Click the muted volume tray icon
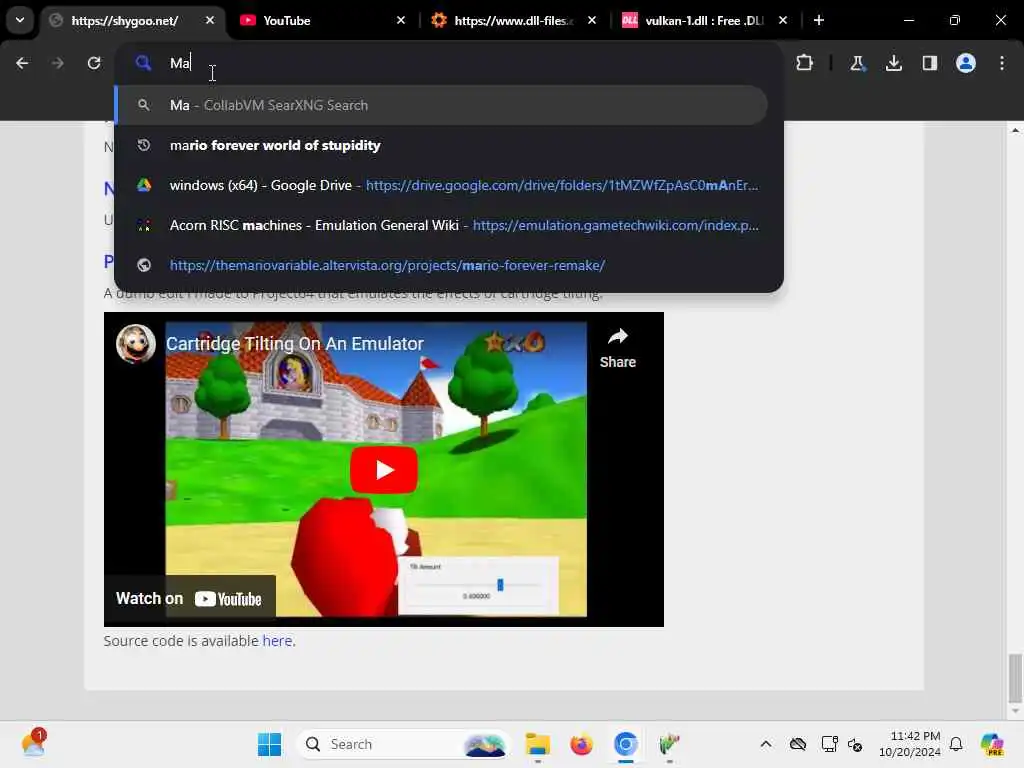The width and height of the screenshot is (1024, 768). click(856, 744)
